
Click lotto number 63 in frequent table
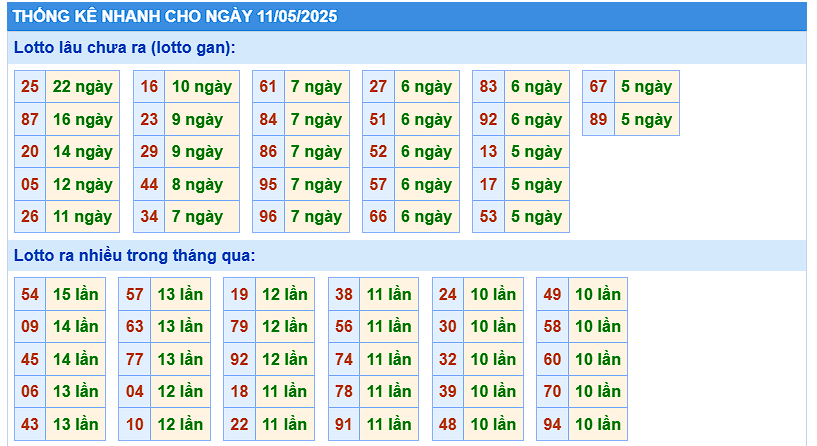point(134,327)
